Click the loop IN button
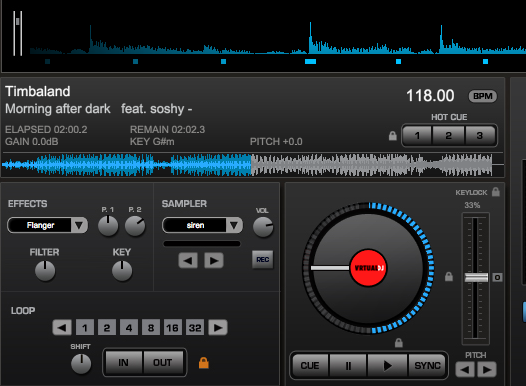 (123, 363)
